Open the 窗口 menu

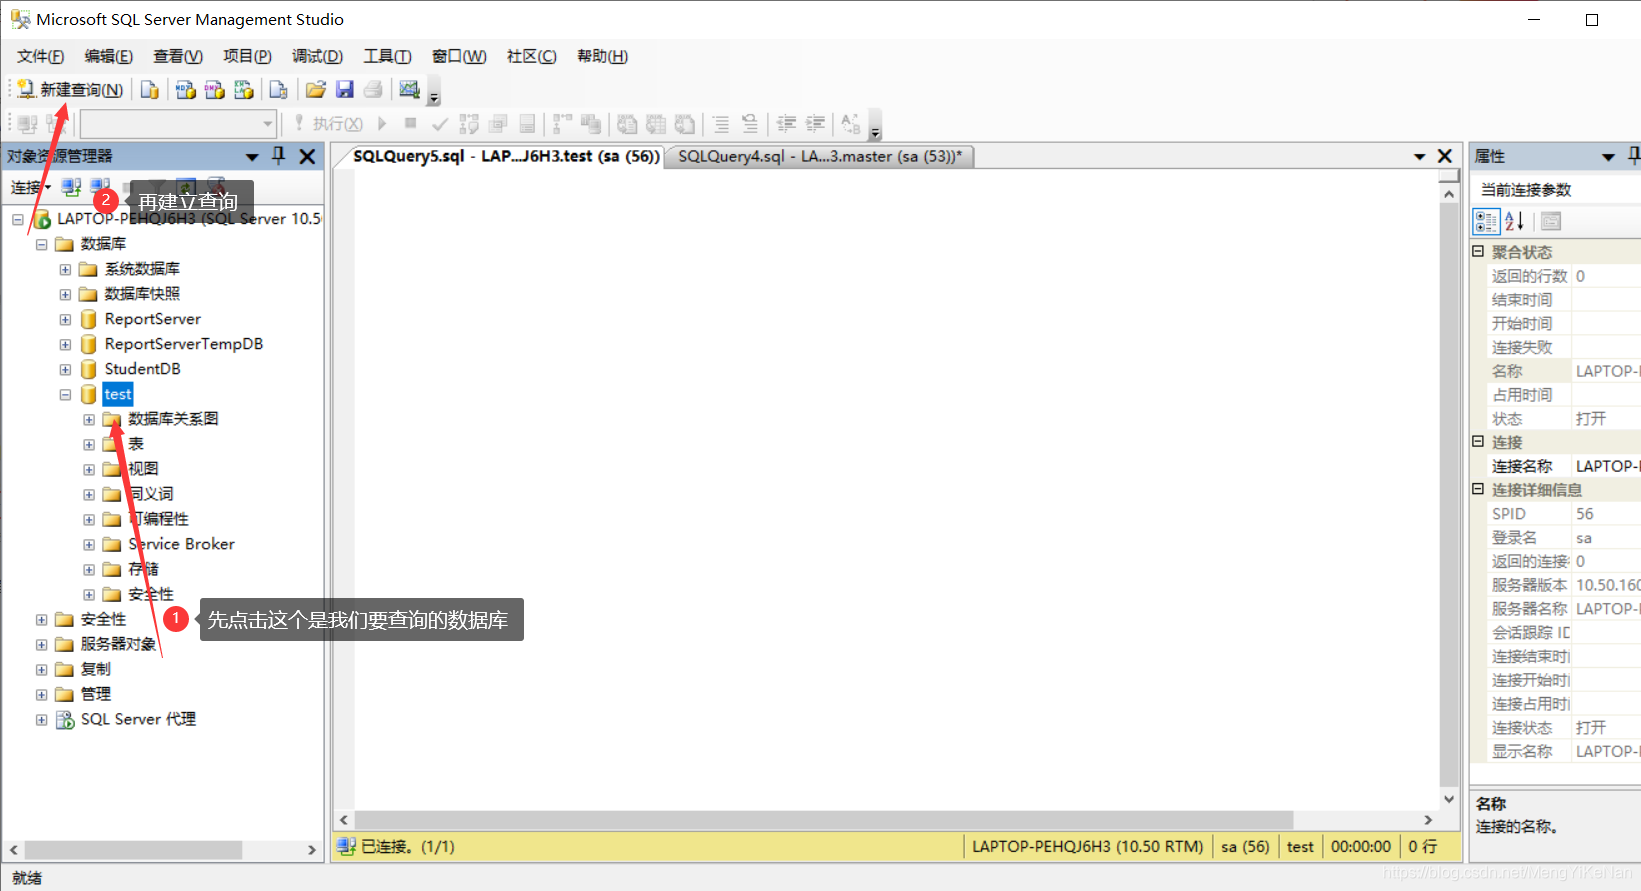[459, 56]
